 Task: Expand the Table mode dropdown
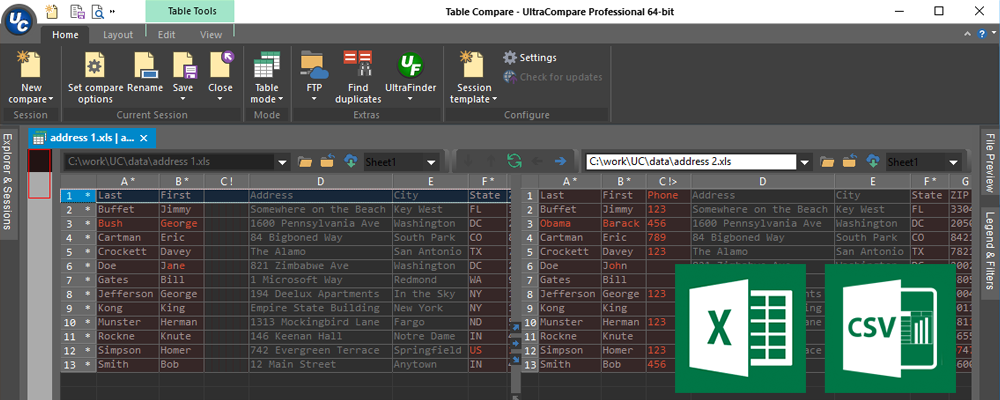coord(265,100)
